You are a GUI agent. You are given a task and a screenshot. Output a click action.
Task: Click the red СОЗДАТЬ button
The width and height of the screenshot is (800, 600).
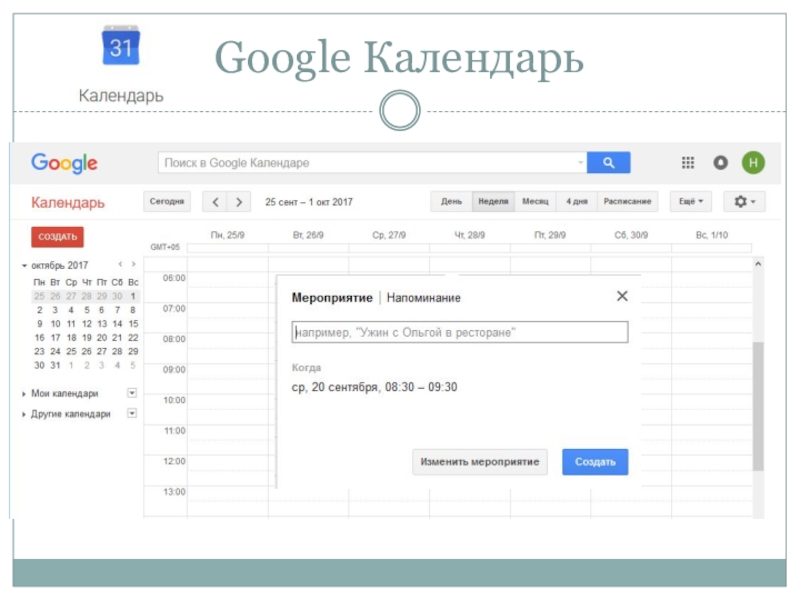(58, 237)
